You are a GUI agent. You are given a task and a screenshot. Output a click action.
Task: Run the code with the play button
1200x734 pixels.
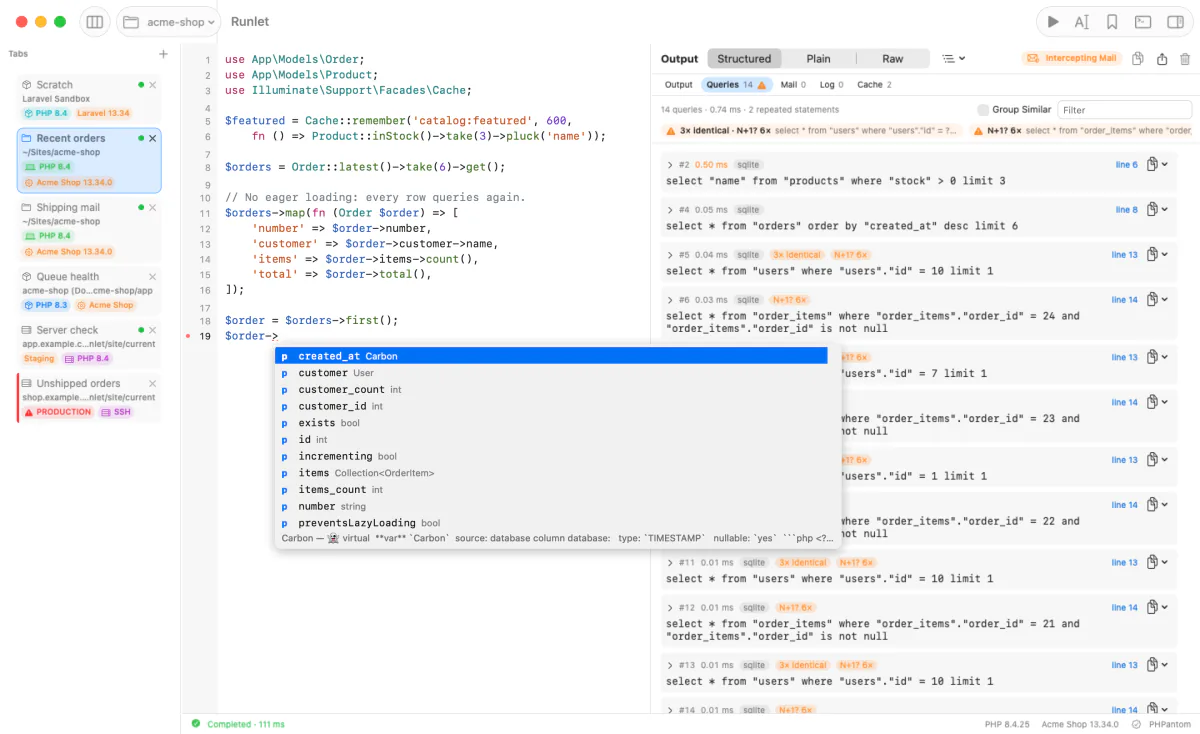point(1053,21)
